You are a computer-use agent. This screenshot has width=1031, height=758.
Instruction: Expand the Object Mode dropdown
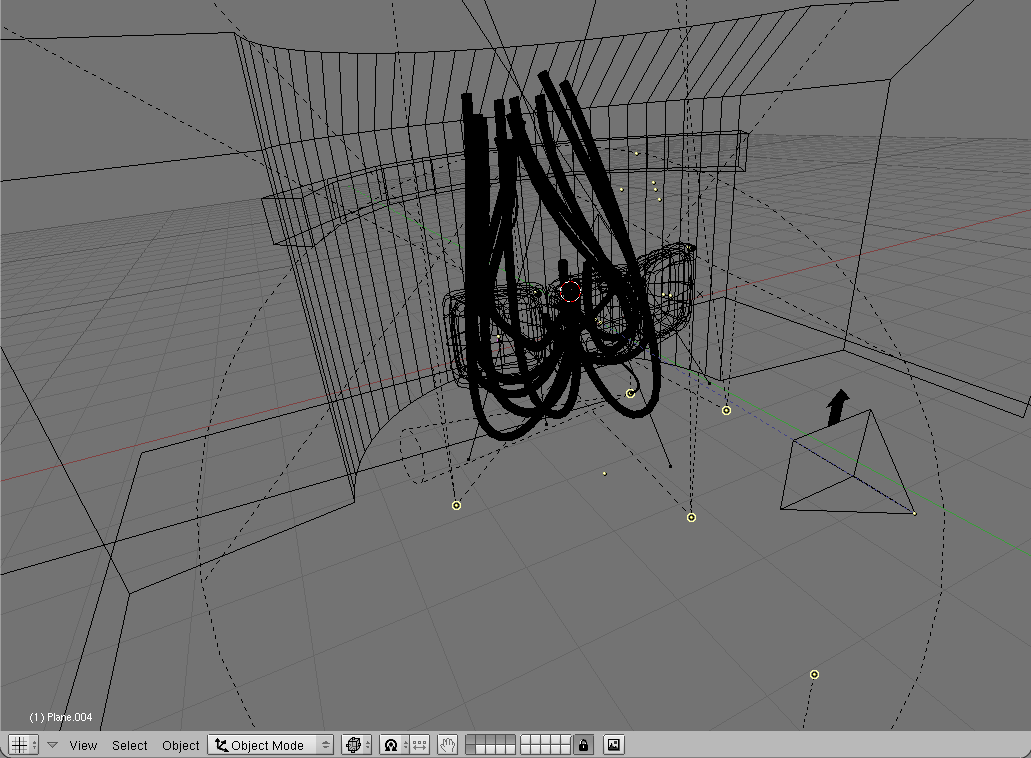(271, 745)
